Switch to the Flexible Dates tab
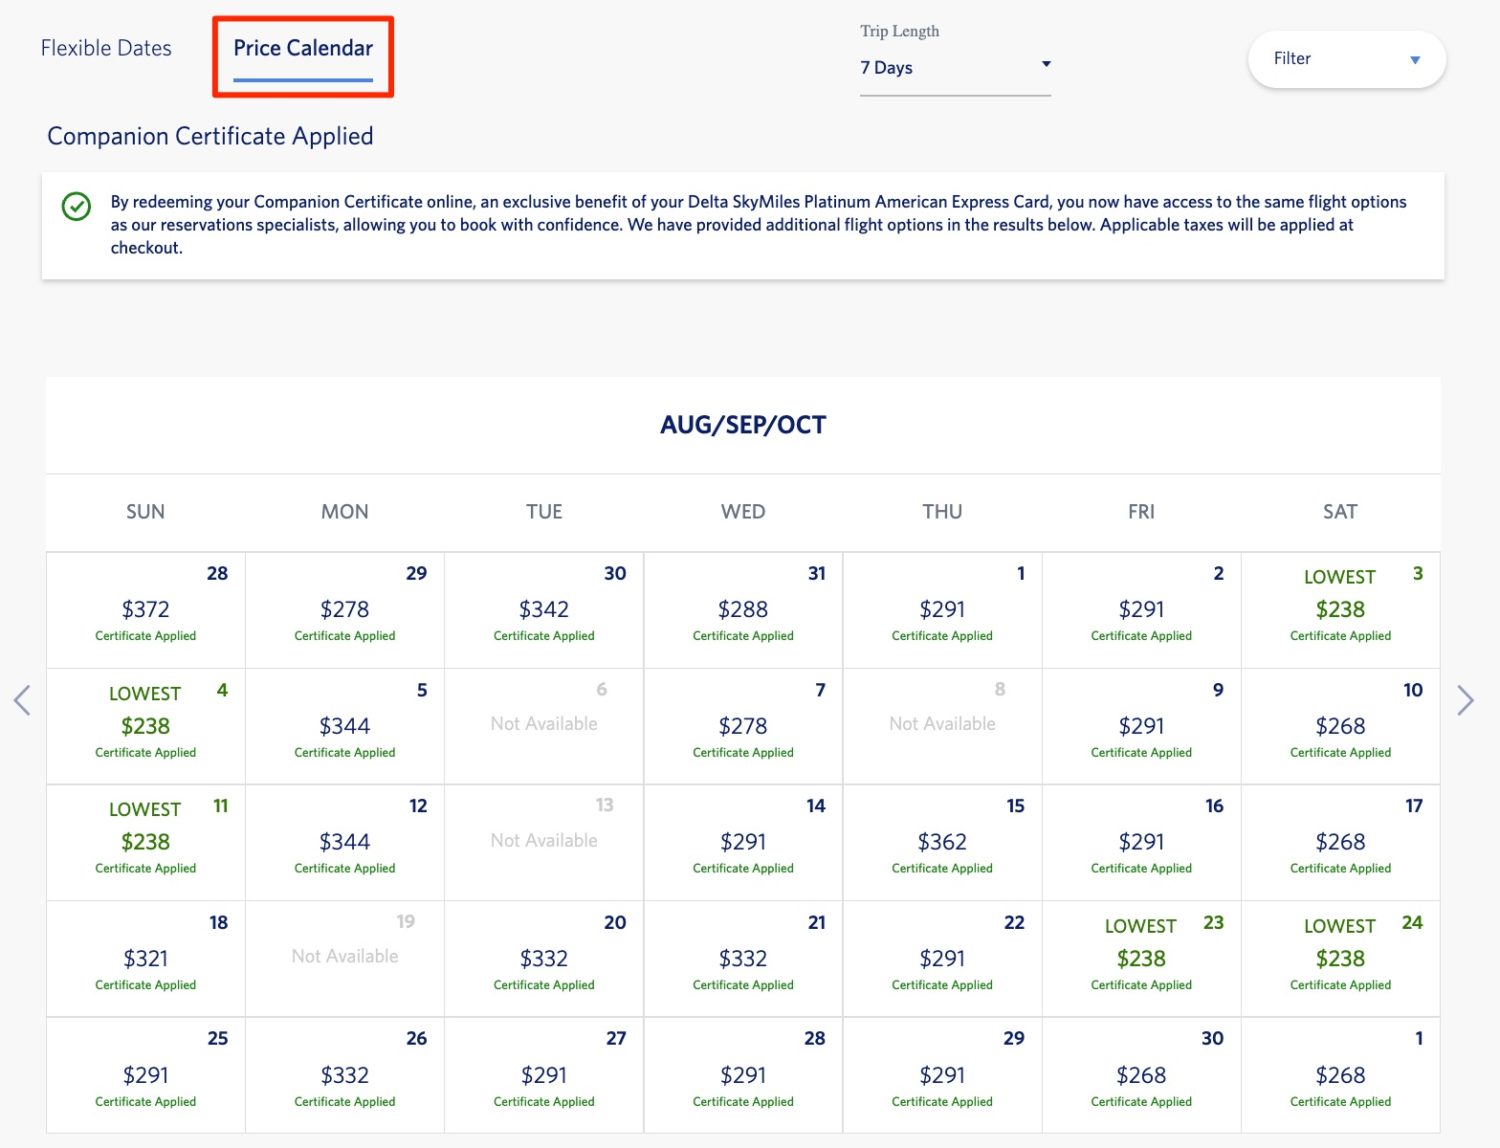The width and height of the screenshot is (1500, 1148). (105, 47)
